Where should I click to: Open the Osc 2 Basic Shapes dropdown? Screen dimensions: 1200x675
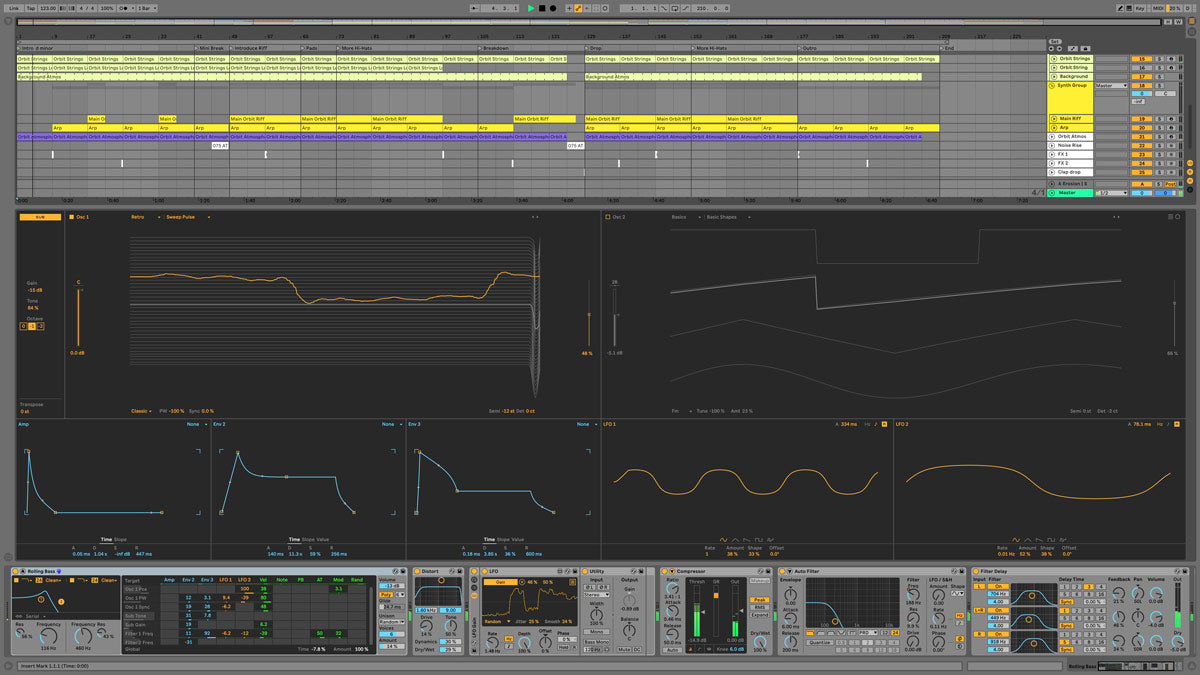point(720,216)
